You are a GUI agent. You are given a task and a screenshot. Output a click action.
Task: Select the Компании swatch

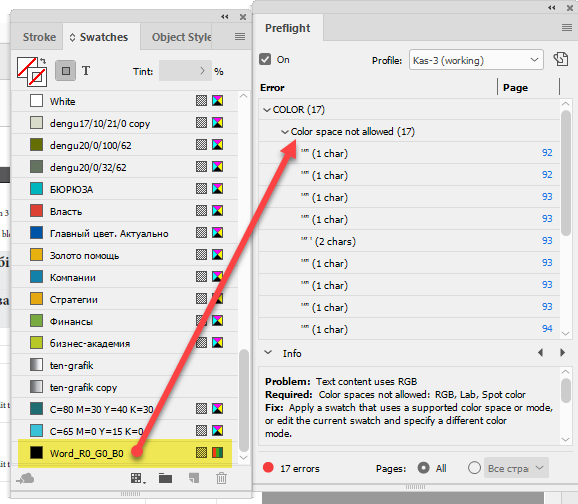tap(125, 277)
